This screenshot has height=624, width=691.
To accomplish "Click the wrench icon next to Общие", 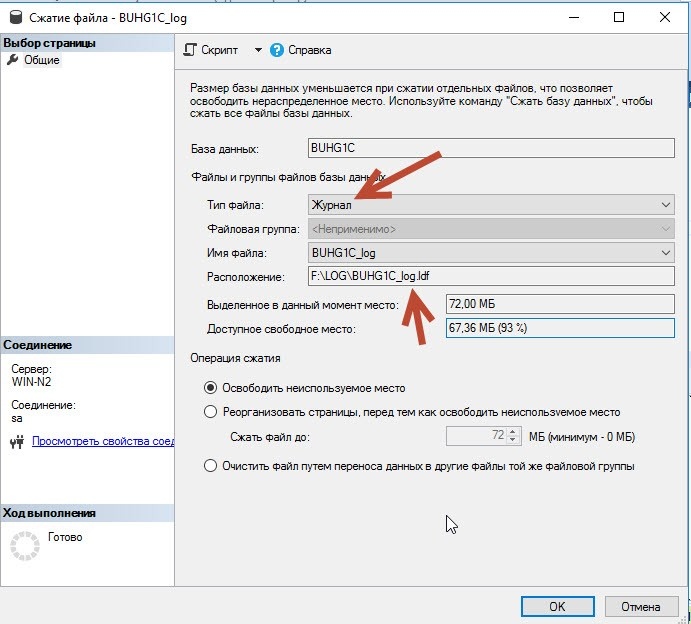I will tap(12, 59).
